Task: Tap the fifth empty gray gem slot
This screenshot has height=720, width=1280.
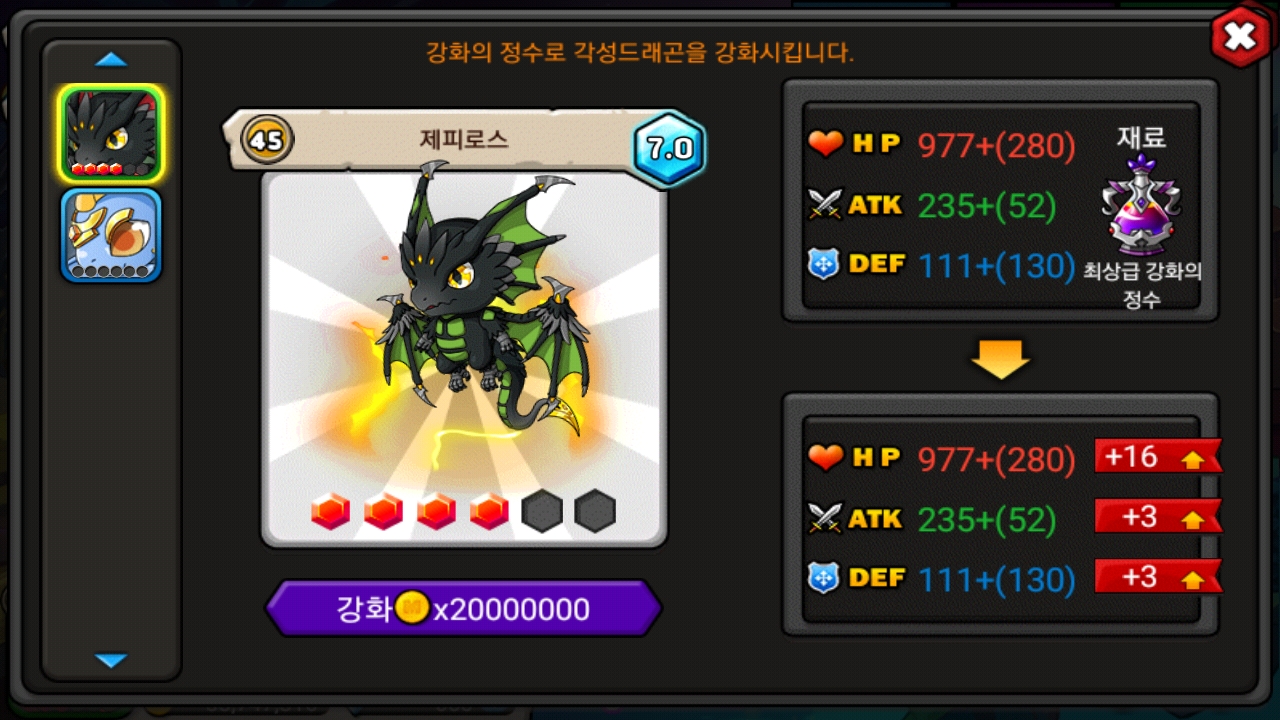Action: pyautogui.click(x=542, y=511)
